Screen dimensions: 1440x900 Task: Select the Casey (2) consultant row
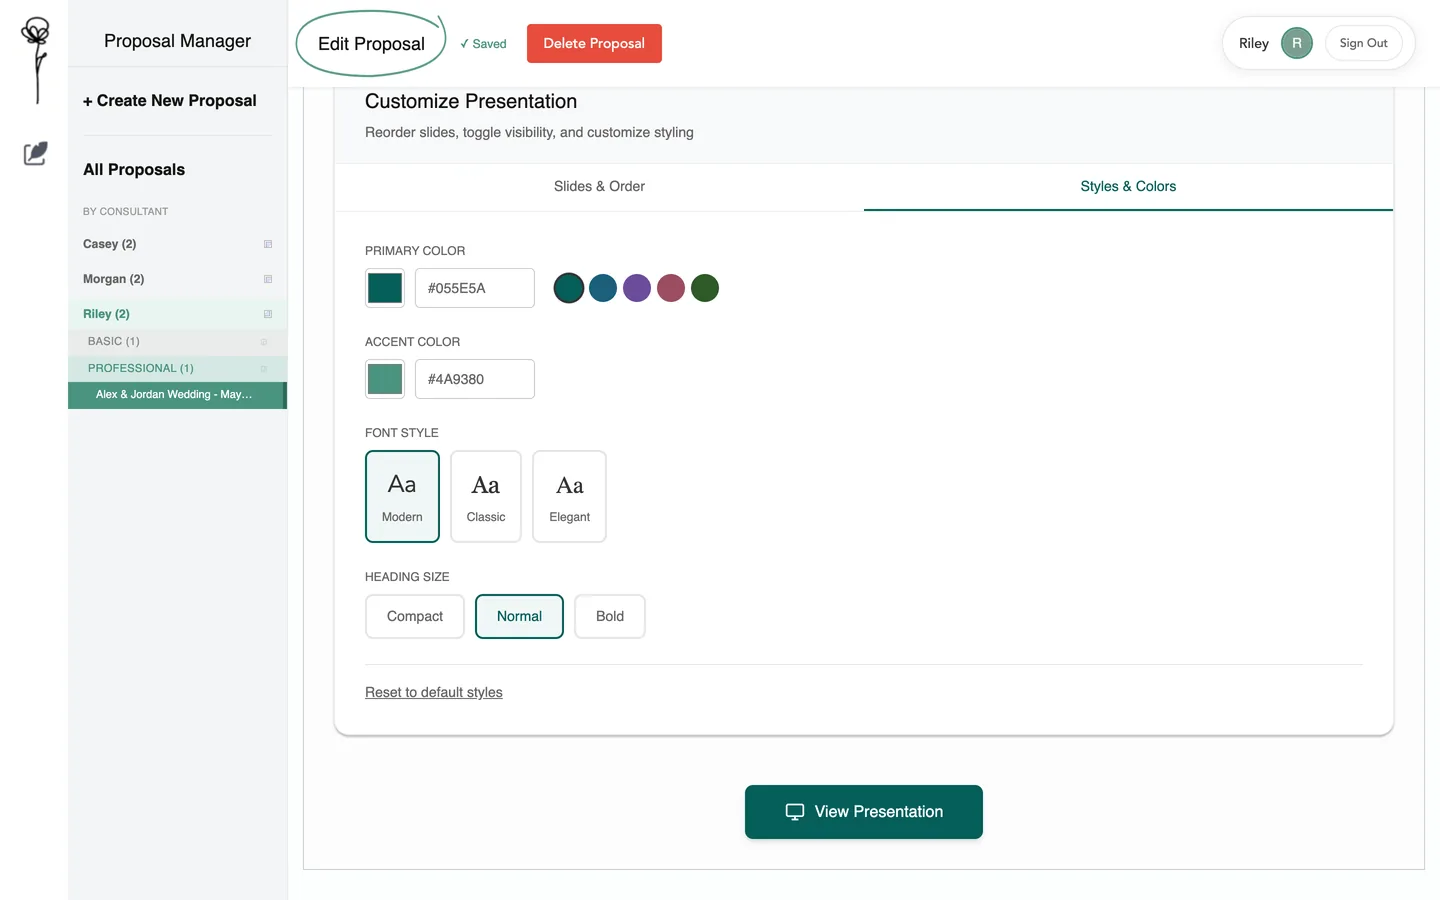tap(178, 244)
